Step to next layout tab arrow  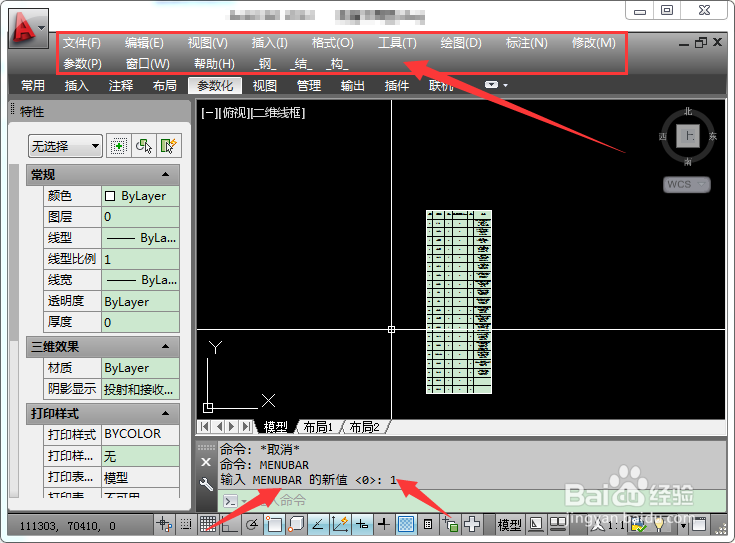pos(232,427)
